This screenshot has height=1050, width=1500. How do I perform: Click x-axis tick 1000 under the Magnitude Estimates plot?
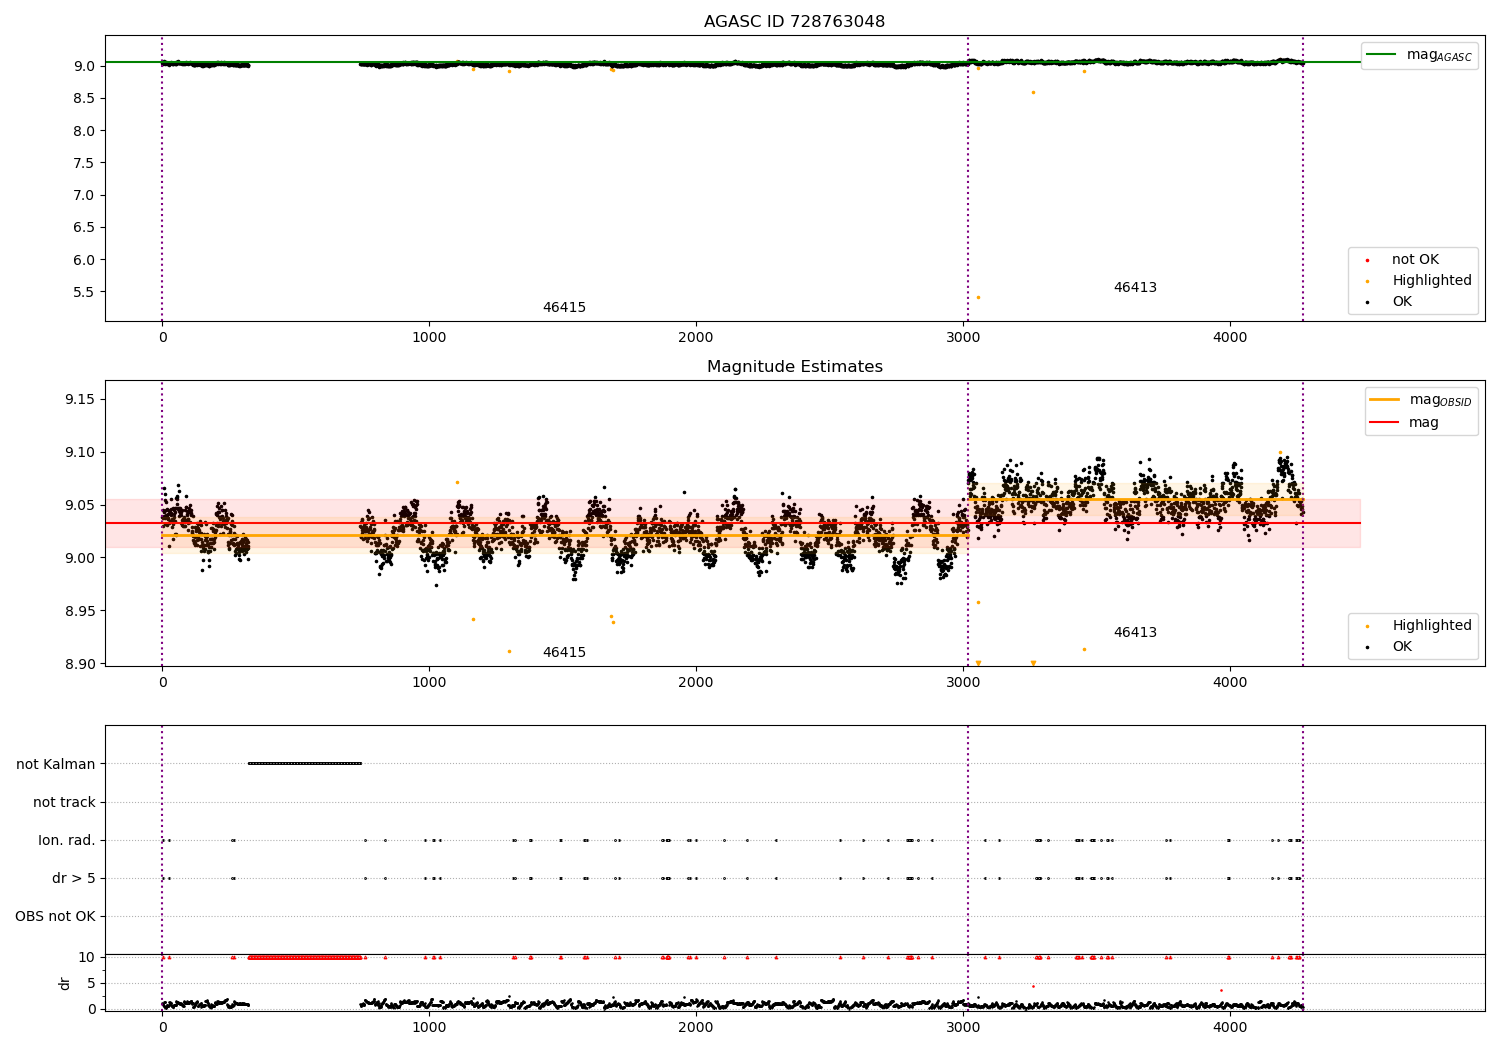(429, 683)
